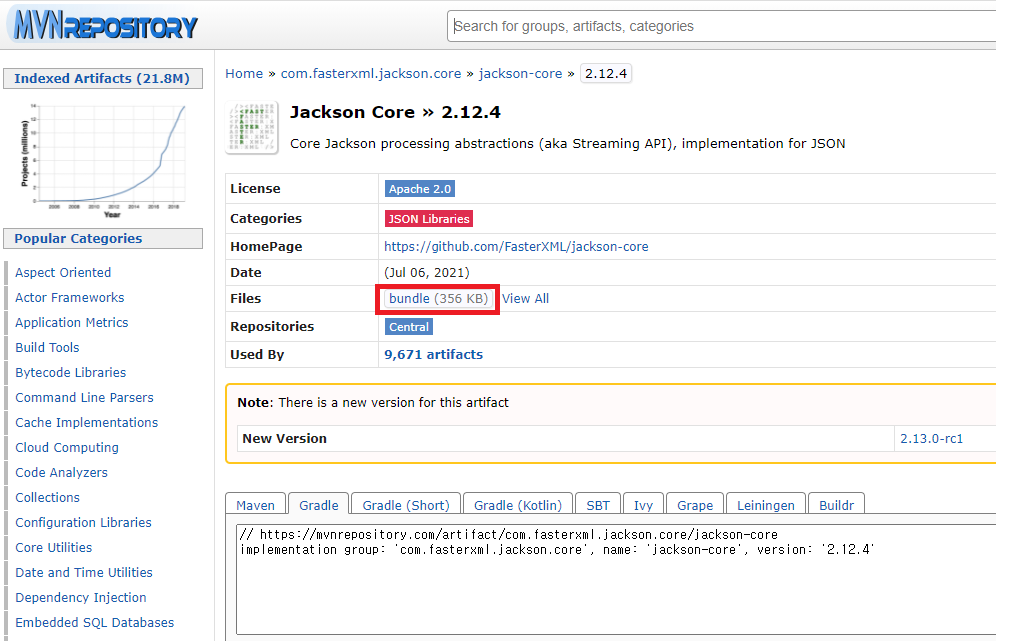1013x643 pixels.
Task: Open Collections category
Action: click(x=48, y=498)
